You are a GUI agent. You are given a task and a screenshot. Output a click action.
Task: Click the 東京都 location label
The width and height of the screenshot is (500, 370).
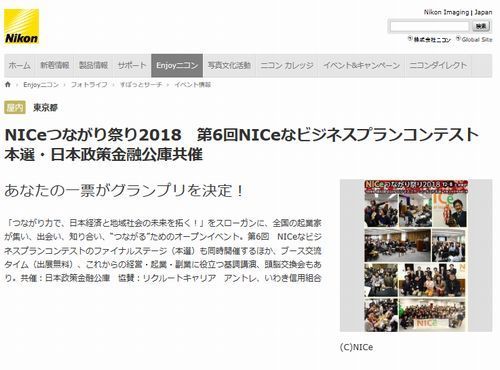click(46, 108)
